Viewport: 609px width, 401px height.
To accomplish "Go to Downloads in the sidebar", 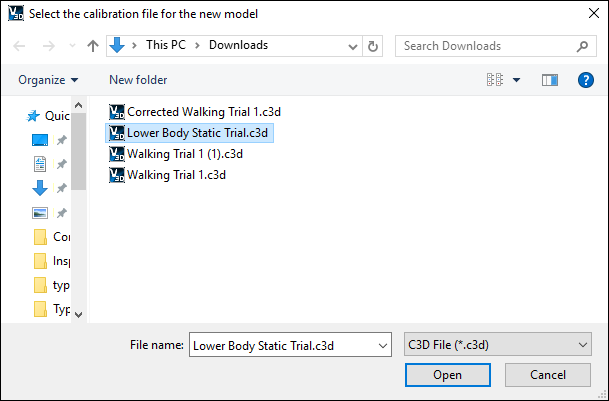I will 40,187.
